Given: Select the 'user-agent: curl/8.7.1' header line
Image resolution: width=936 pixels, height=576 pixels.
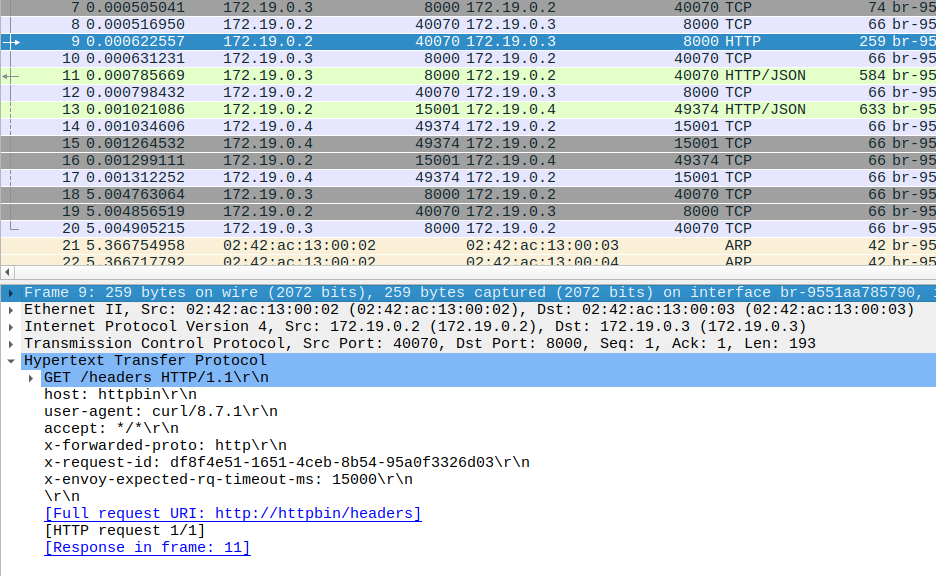Looking at the screenshot, I should tap(161, 412).
